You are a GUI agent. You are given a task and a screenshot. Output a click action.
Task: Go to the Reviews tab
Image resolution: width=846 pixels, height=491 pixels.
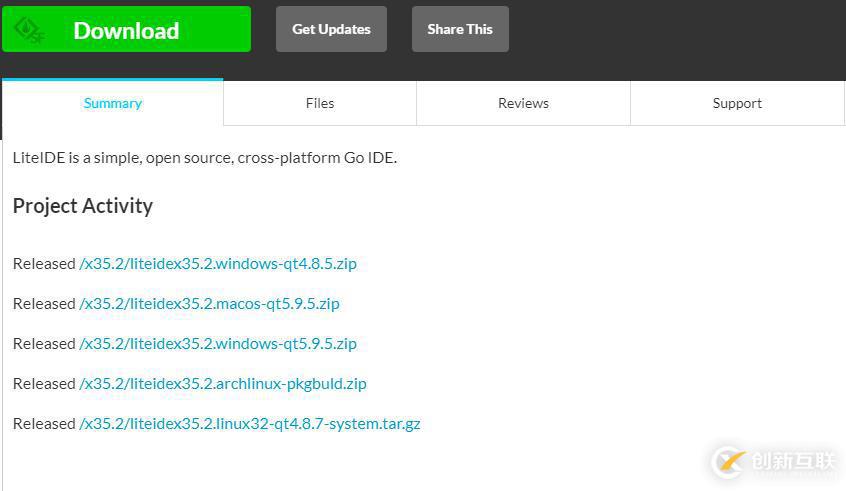523,103
